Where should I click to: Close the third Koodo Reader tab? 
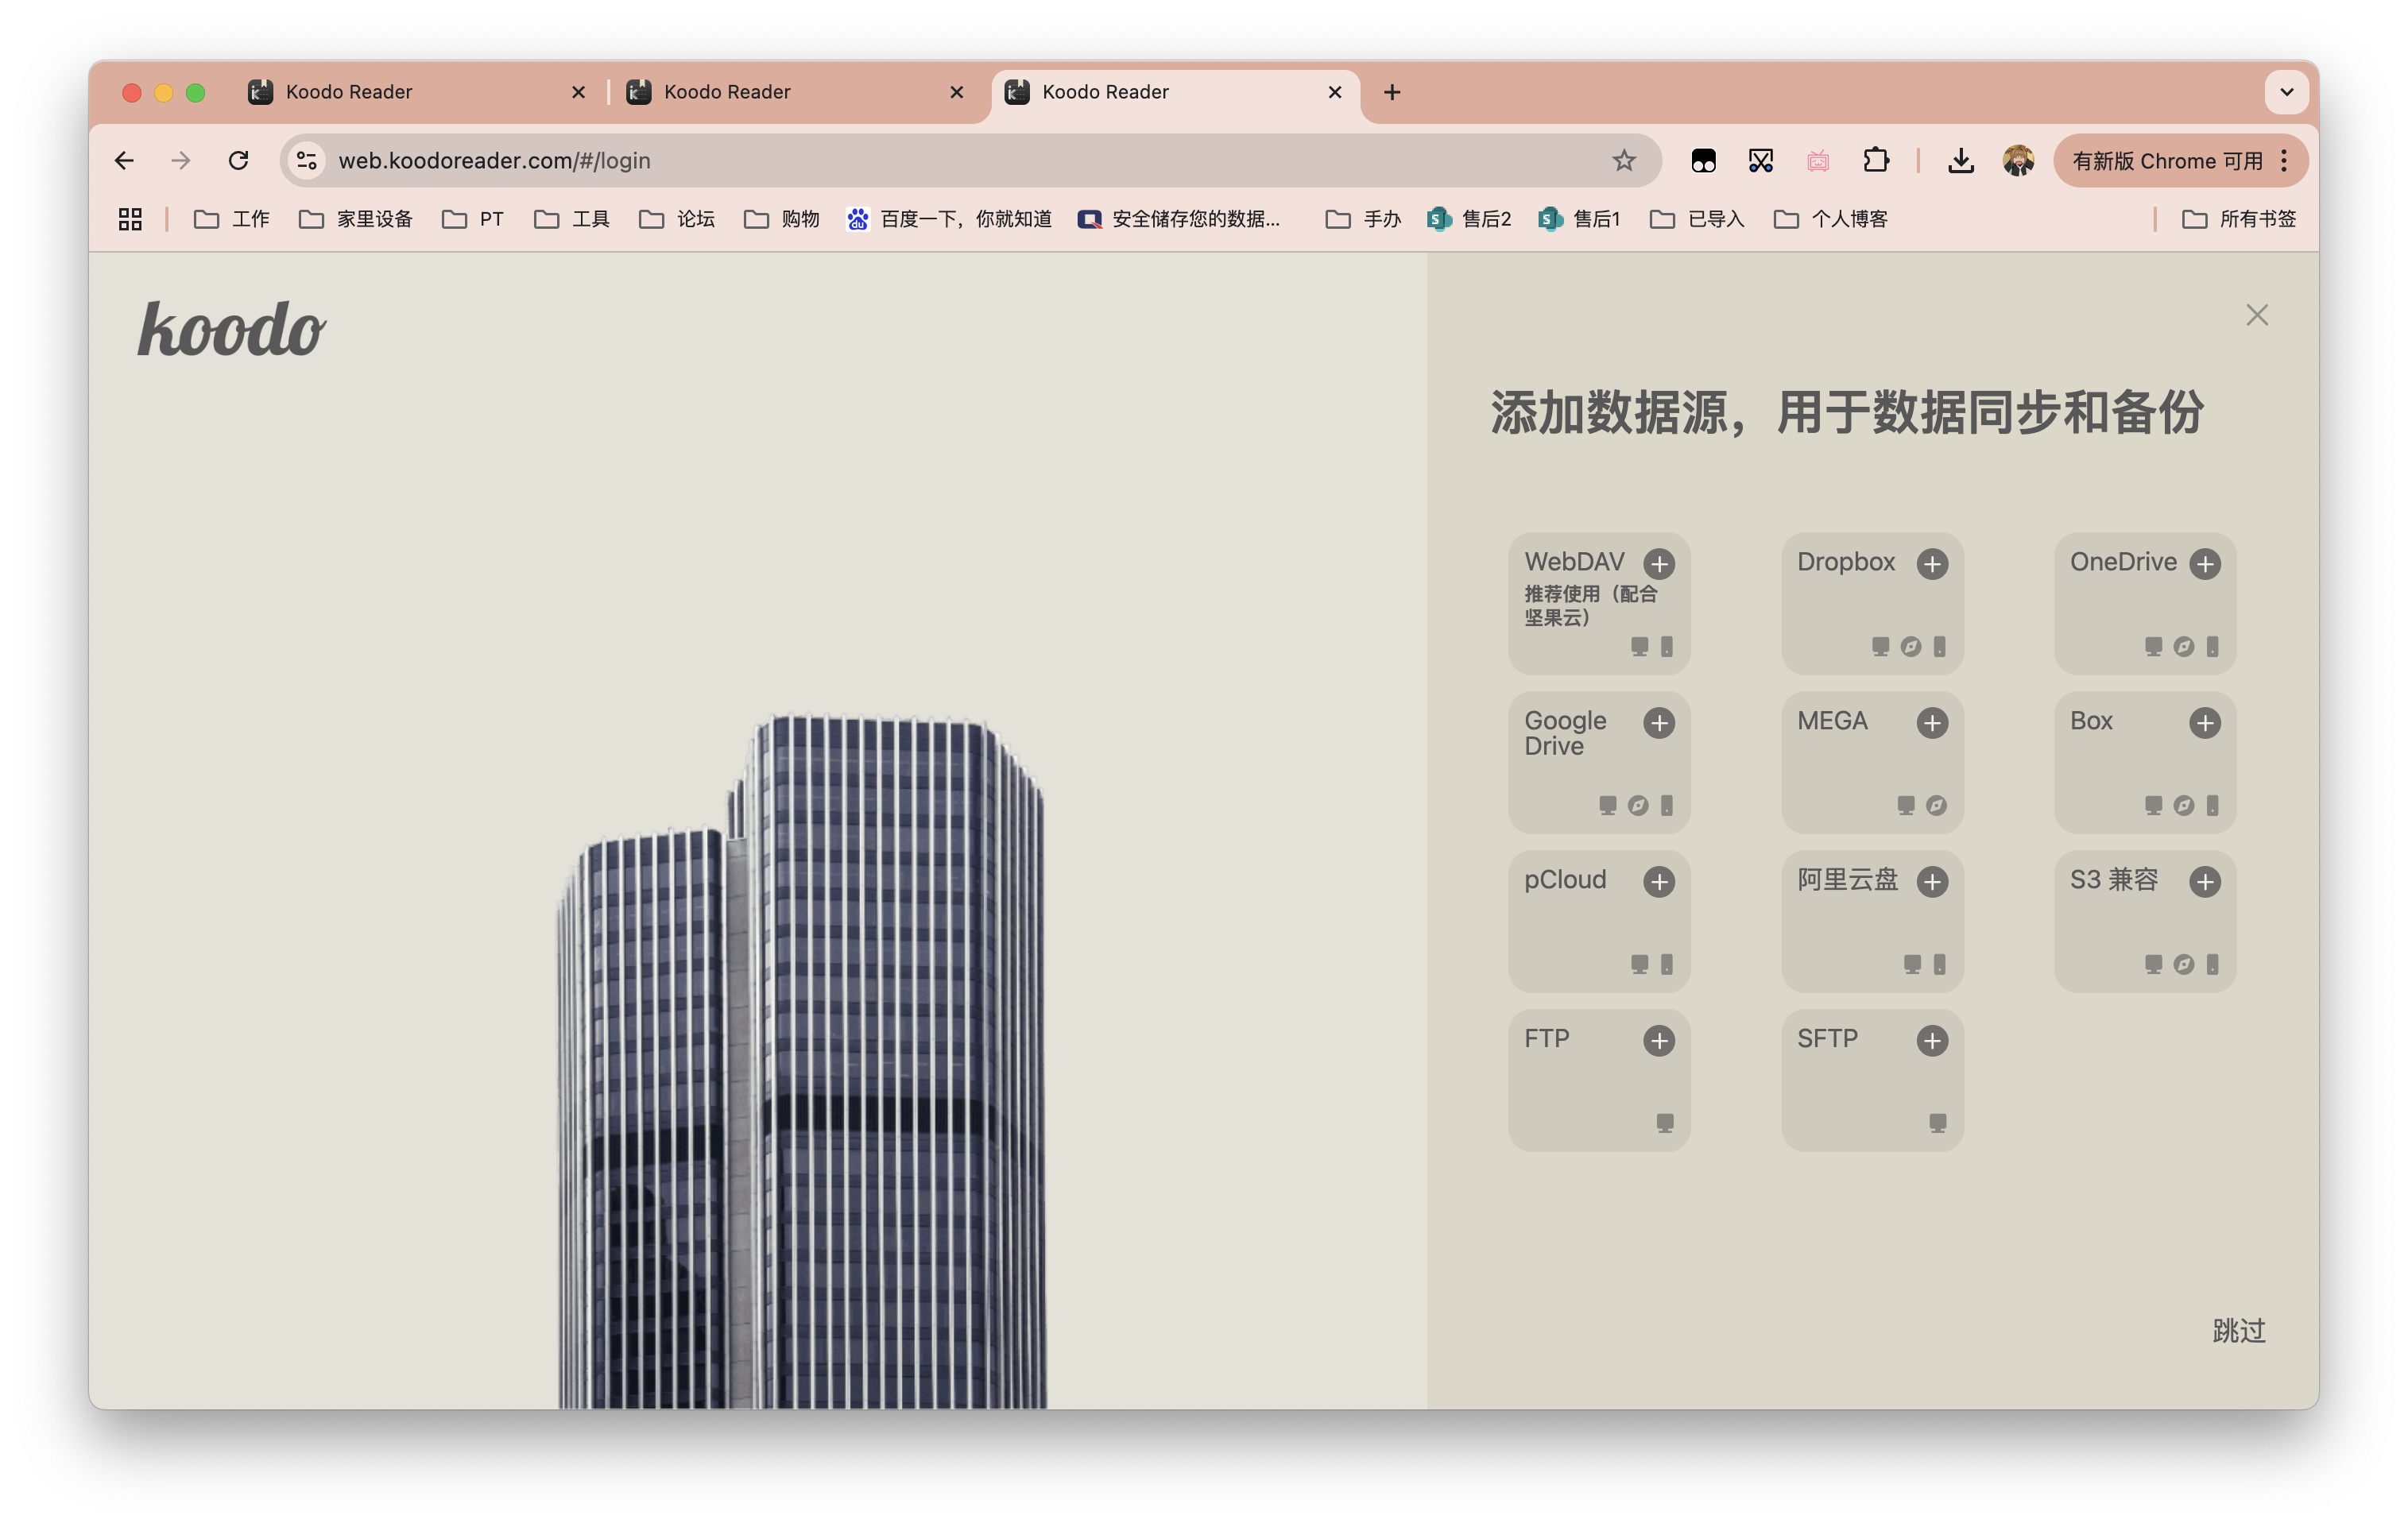[1334, 92]
